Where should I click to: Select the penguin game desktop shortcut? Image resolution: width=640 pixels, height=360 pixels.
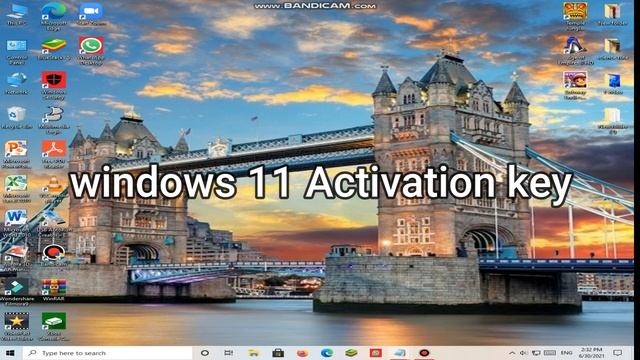pos(575,51)
